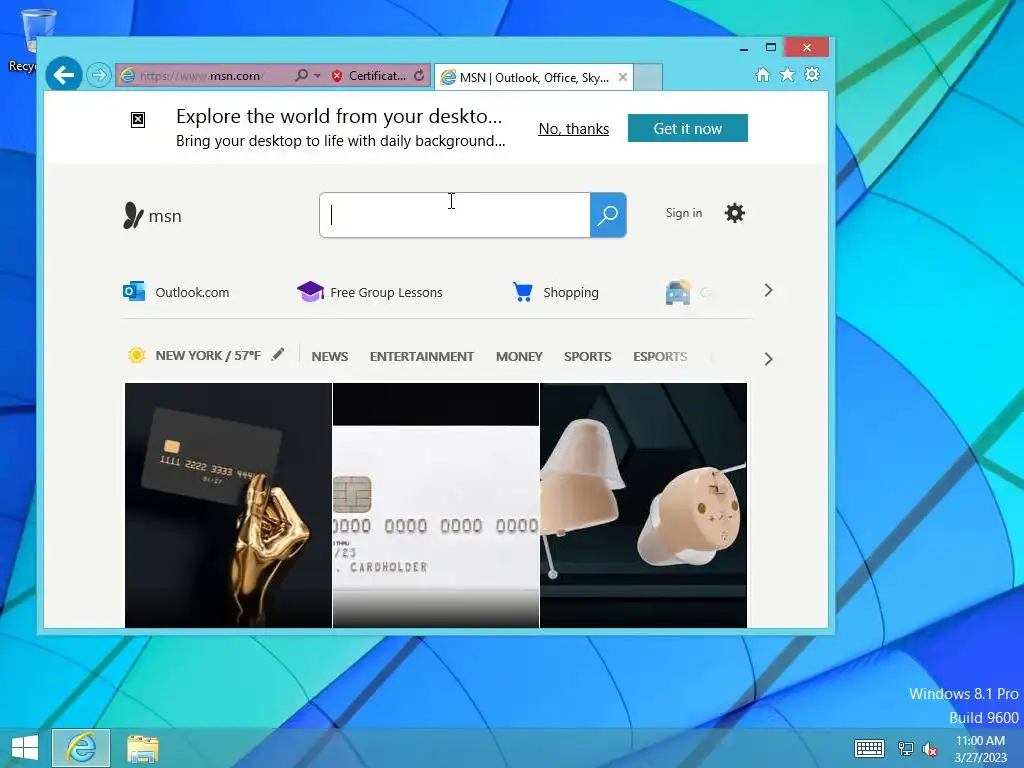The image size is (1024, 768).
Task: Open the ENTERTAINMENT section
Action: point(422,357)
